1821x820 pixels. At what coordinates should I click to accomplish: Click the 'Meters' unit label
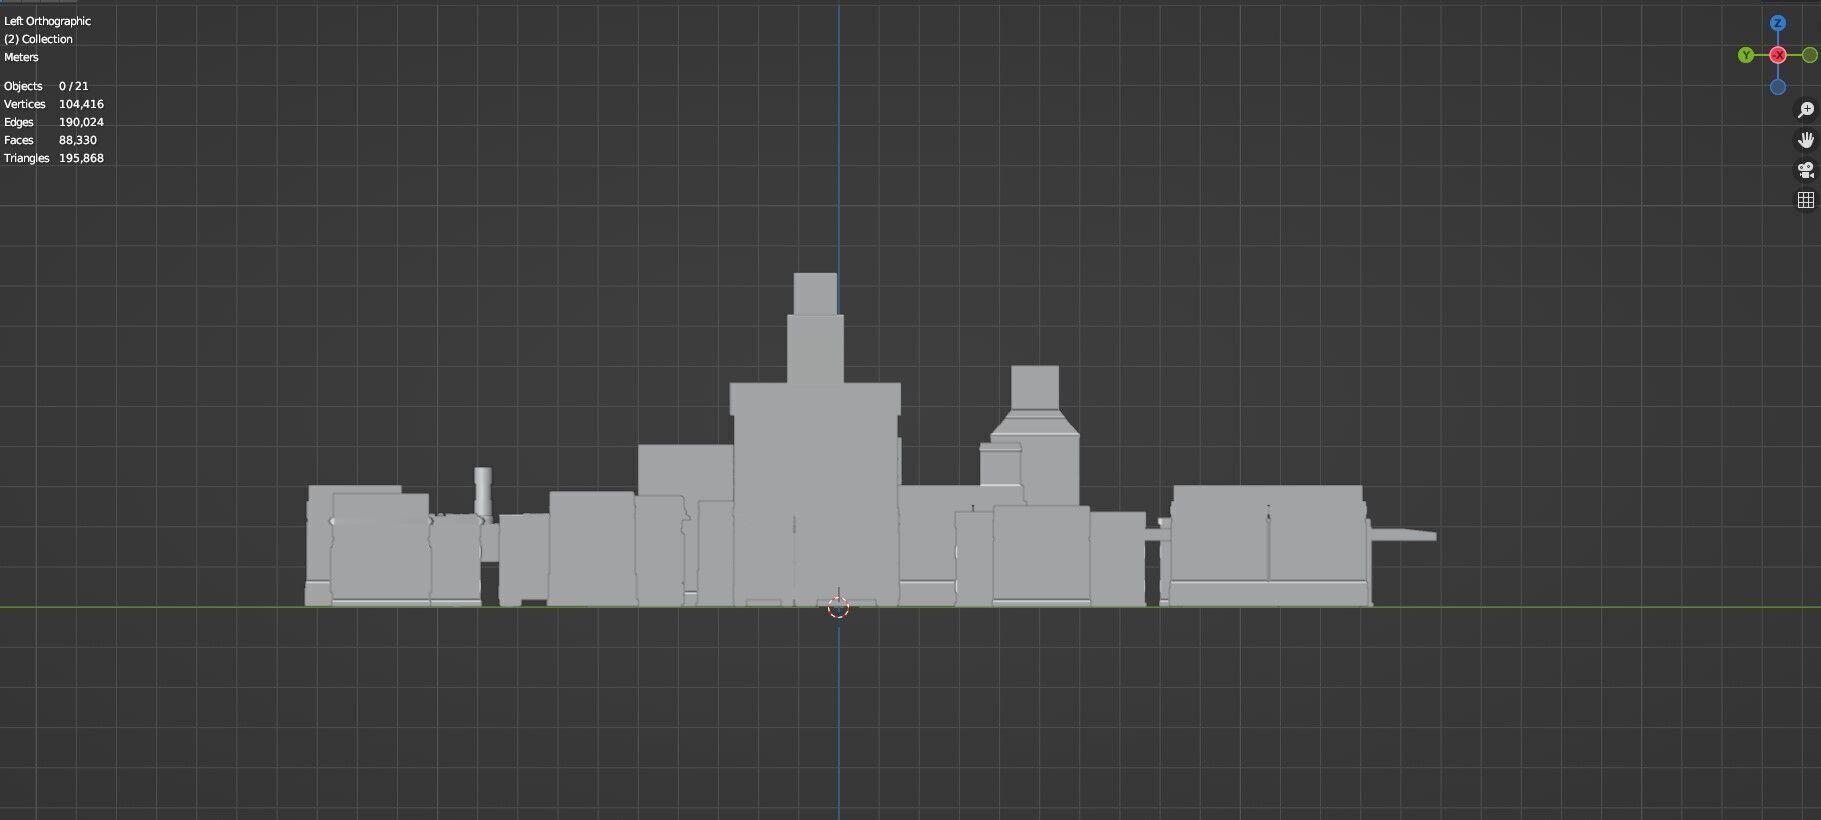(21, 57)
